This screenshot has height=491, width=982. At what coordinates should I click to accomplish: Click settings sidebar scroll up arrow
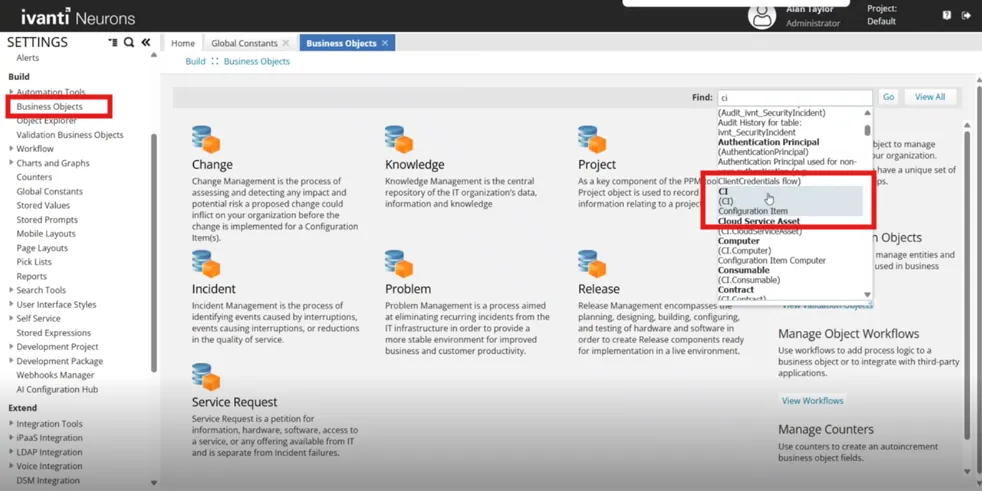[x=154, y=56]
